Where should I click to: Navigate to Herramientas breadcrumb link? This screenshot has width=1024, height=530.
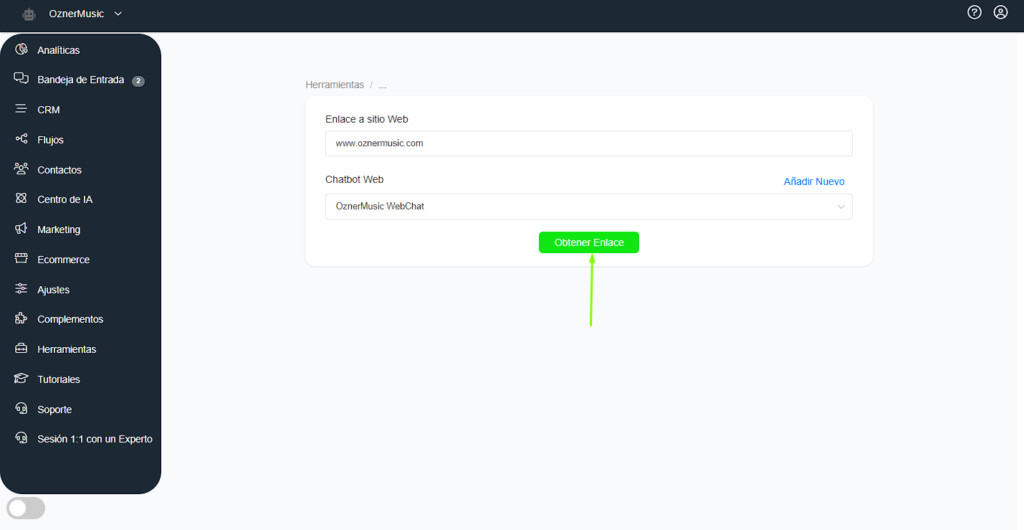point(334,85)
